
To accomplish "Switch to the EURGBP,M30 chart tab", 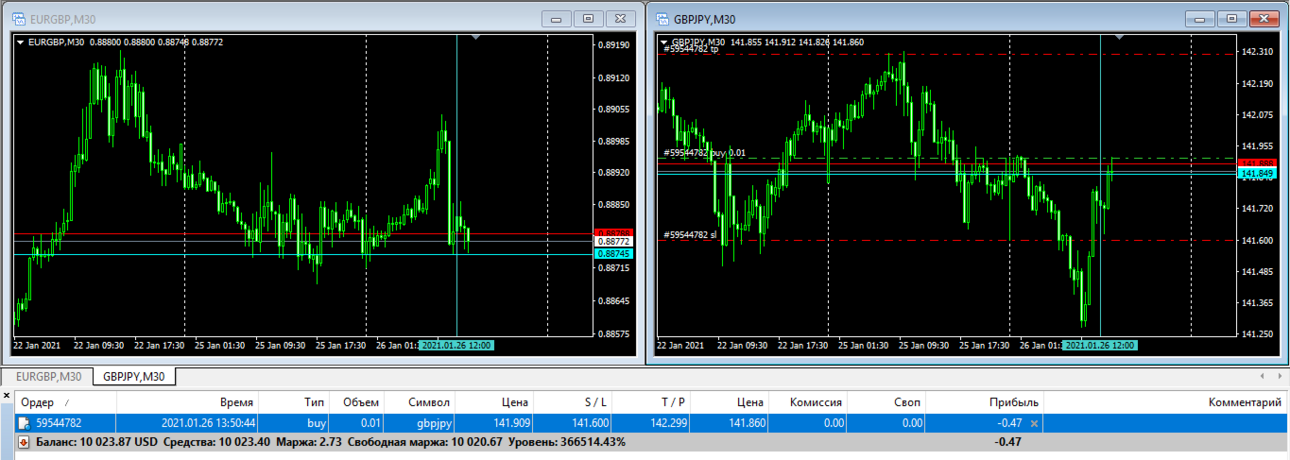I will [x=49, y=376].
